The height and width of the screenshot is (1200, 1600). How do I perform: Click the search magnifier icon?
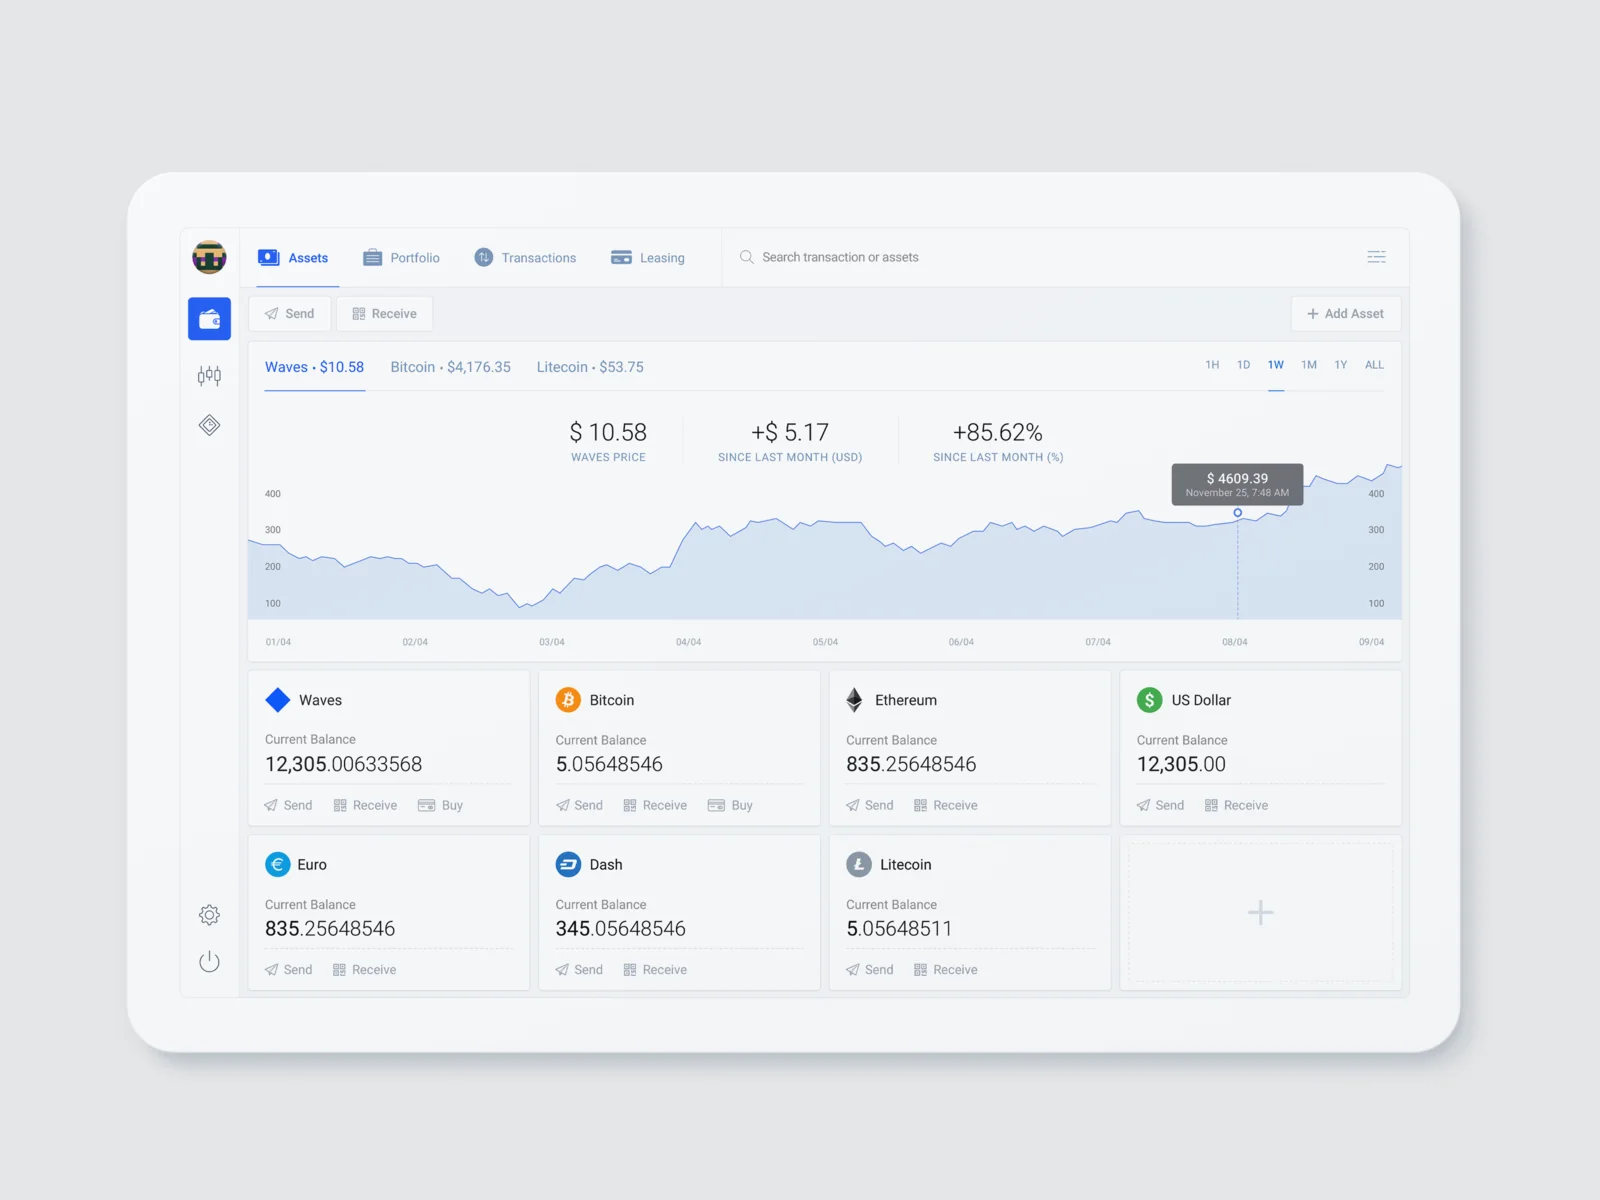(746, 257)
